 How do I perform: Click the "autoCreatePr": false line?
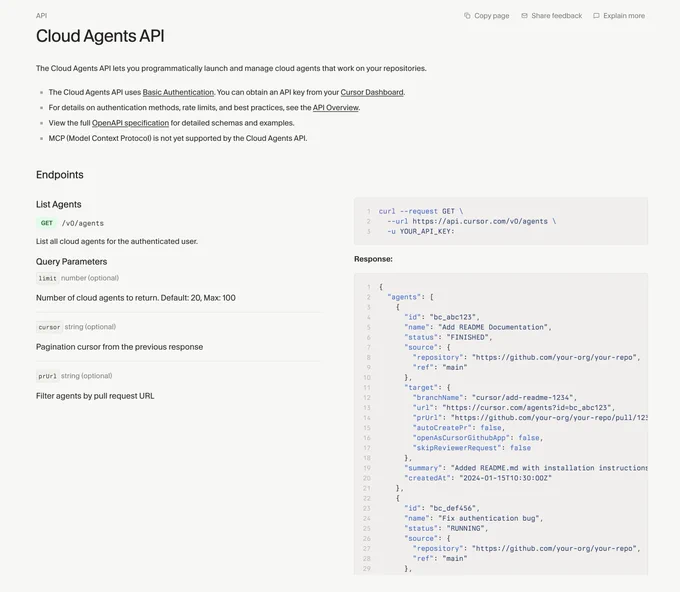pyautogui.click(x=459, y=428)
